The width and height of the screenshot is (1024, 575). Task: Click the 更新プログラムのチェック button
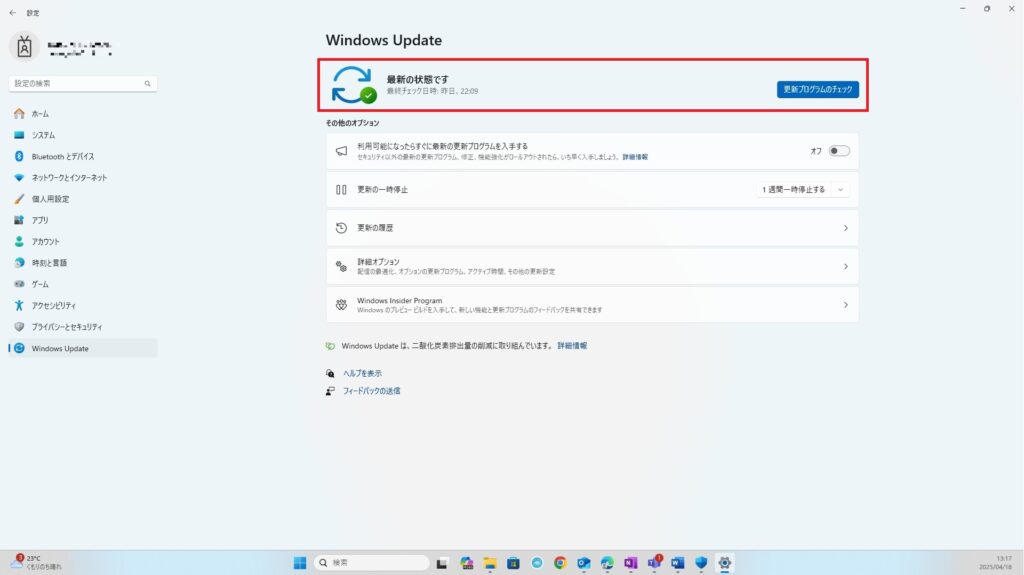(818, 90)
